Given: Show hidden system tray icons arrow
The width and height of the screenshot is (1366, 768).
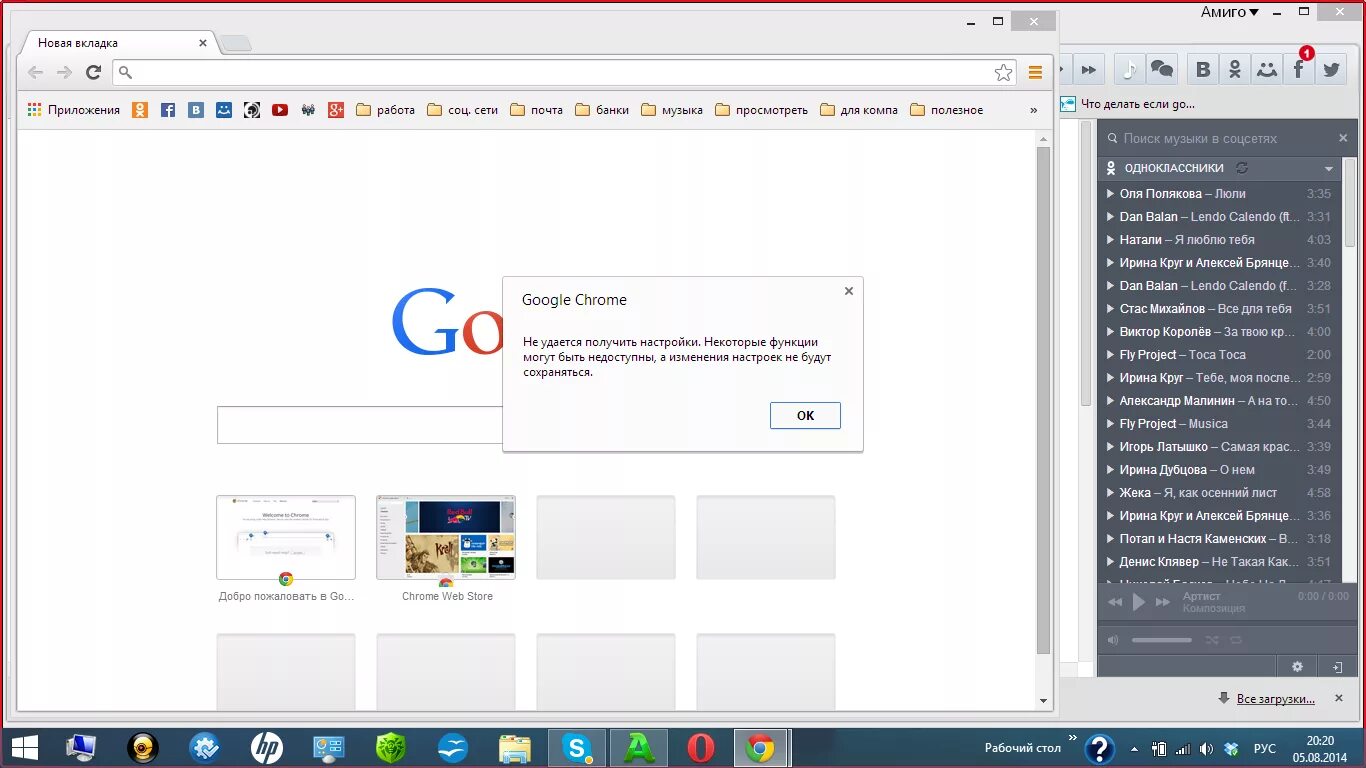Looking at the screenshot, I should pos(1134,748).
